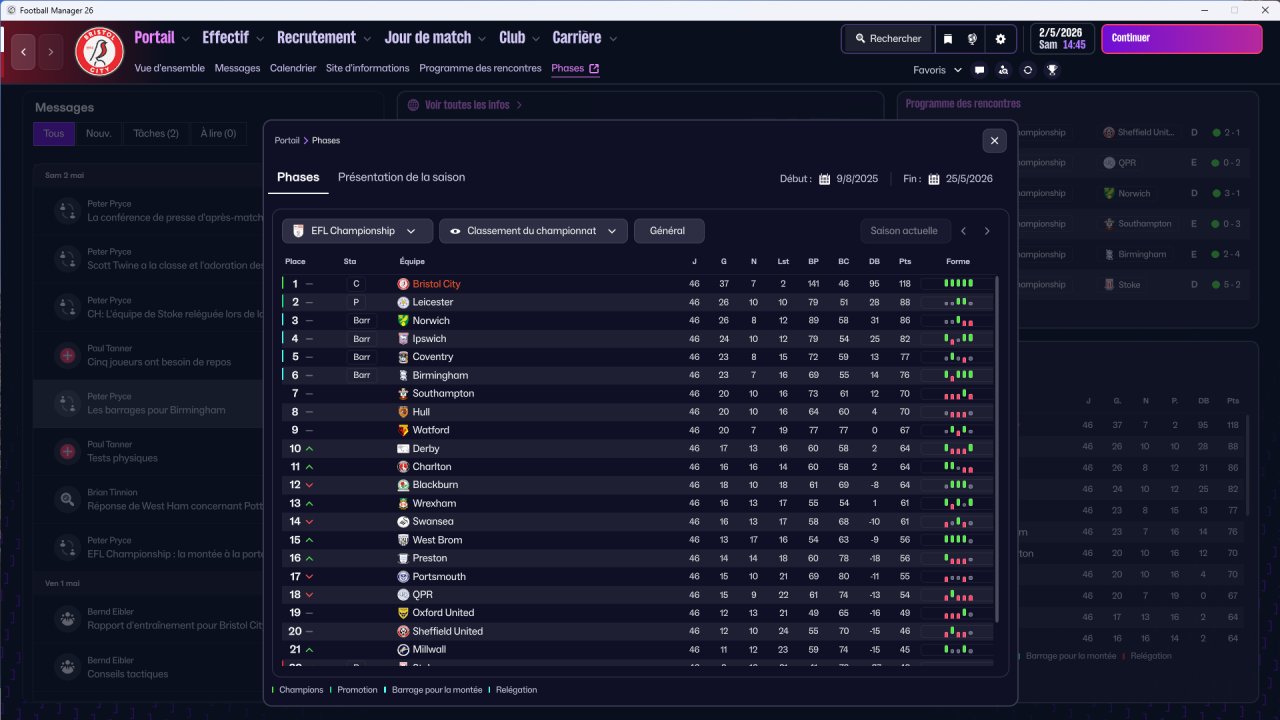This screenshot has height=720, width=1280.
Task: Click the date and time display 2/5/2026
Action: point(1062,39)
